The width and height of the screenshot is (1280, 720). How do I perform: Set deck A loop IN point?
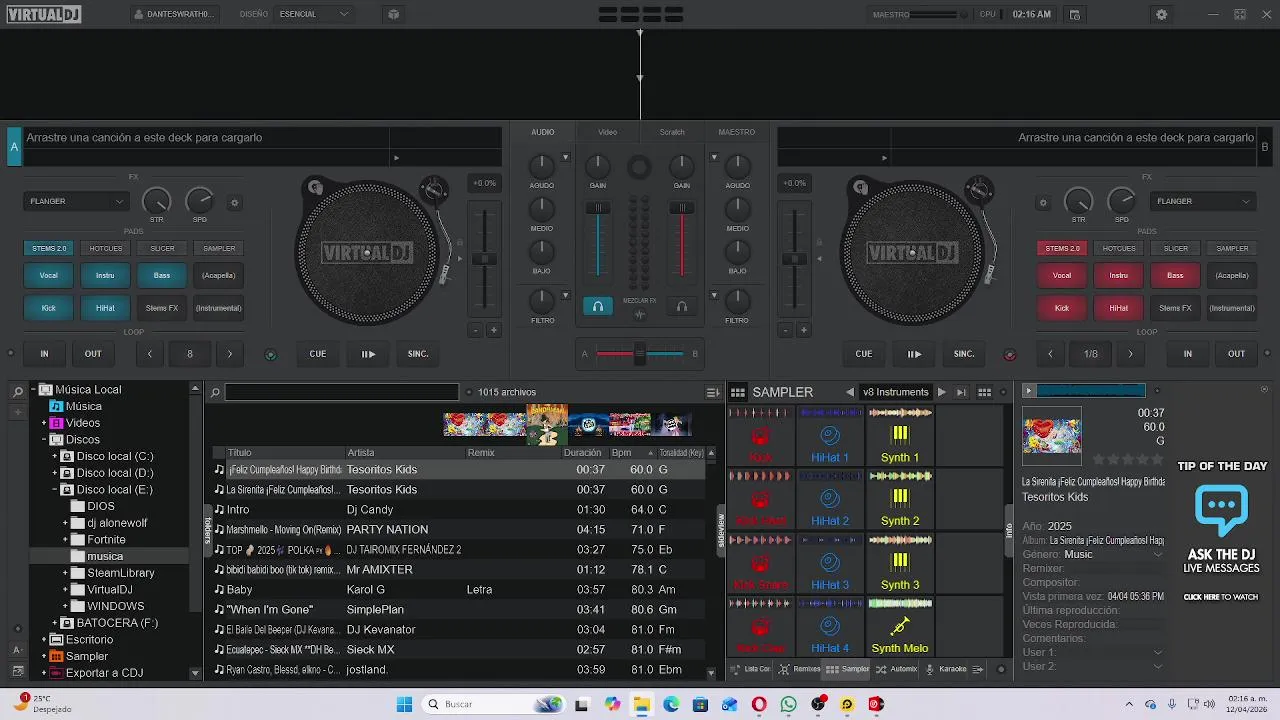point(44,354)
